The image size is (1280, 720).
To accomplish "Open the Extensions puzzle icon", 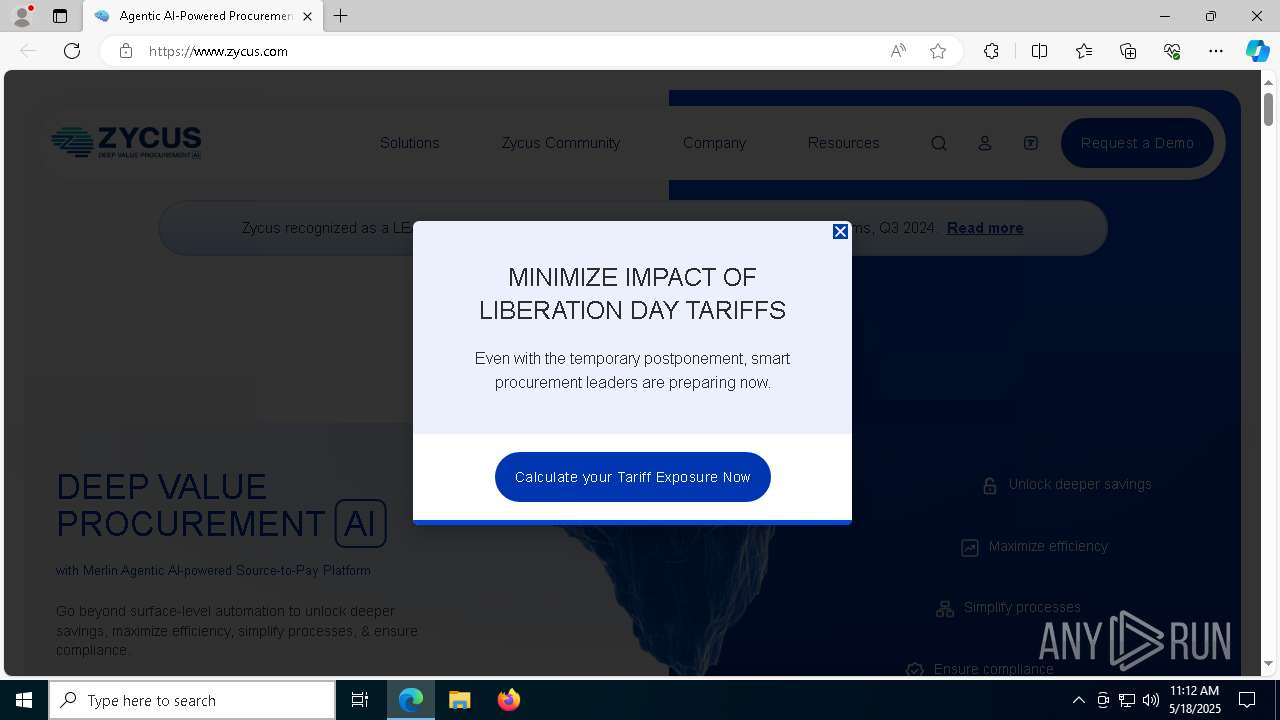I will (x=991, y=51).
